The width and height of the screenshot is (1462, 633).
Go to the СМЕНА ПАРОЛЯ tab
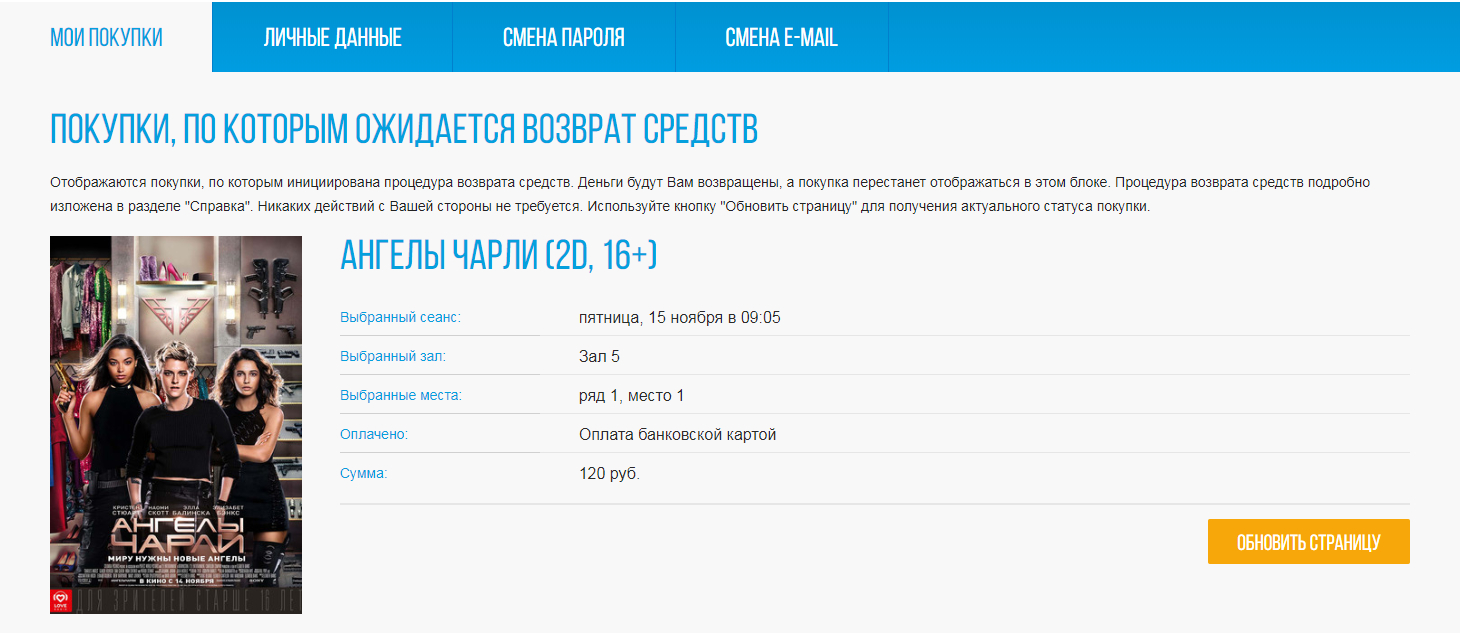(x=564, y=38)
